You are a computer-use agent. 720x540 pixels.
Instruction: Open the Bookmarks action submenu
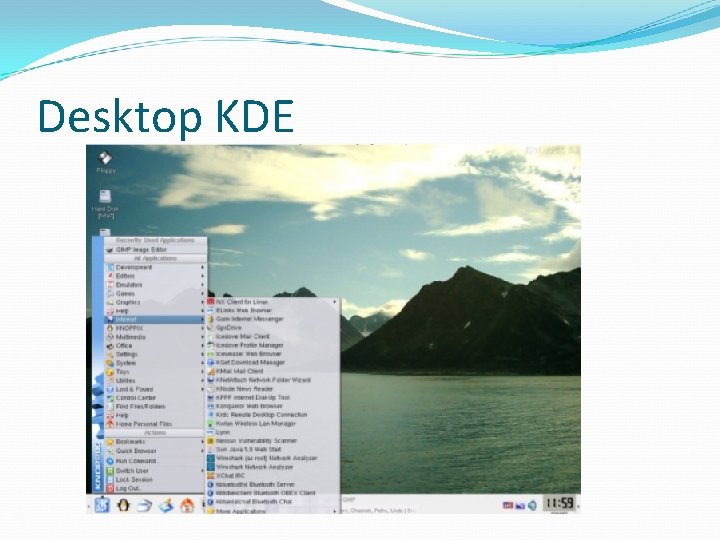(x=156, y=442)
